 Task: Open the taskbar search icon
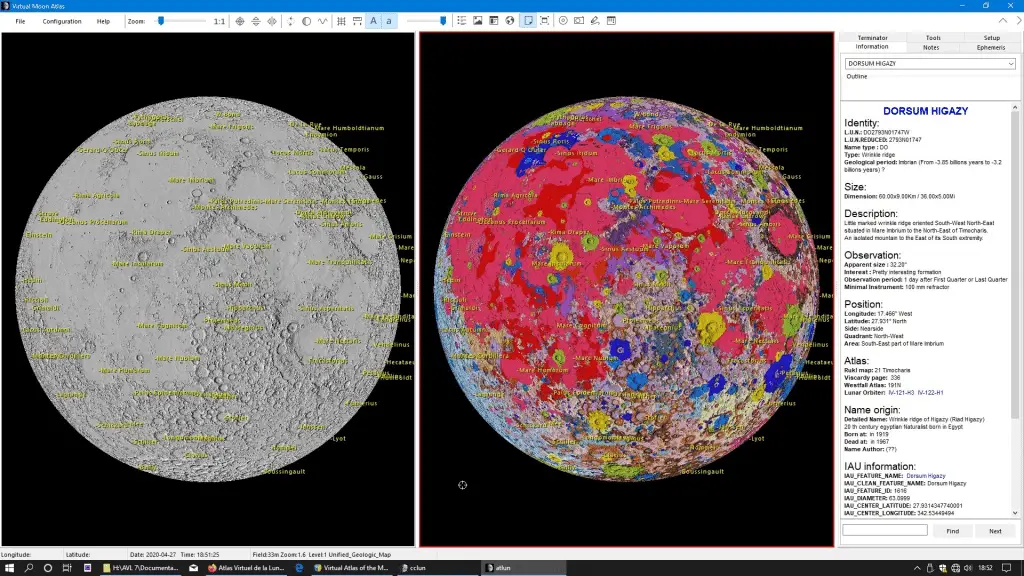pos(29,568)
